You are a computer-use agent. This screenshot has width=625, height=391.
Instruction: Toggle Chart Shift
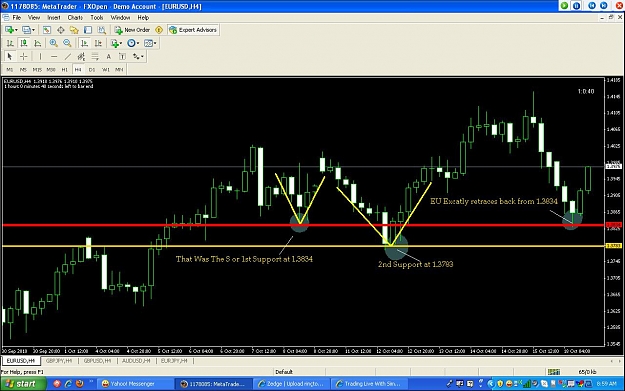[98, 43]
